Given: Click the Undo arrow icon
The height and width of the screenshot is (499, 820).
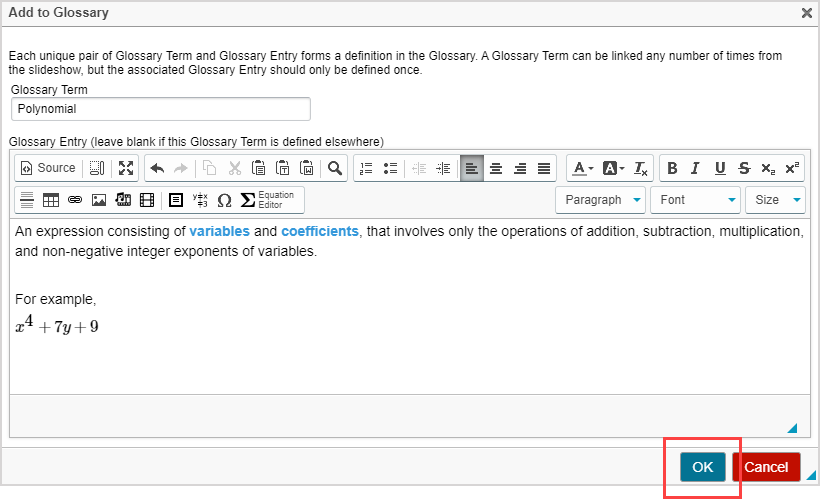Looking at the screenshot, I should (x=157, y=168).
